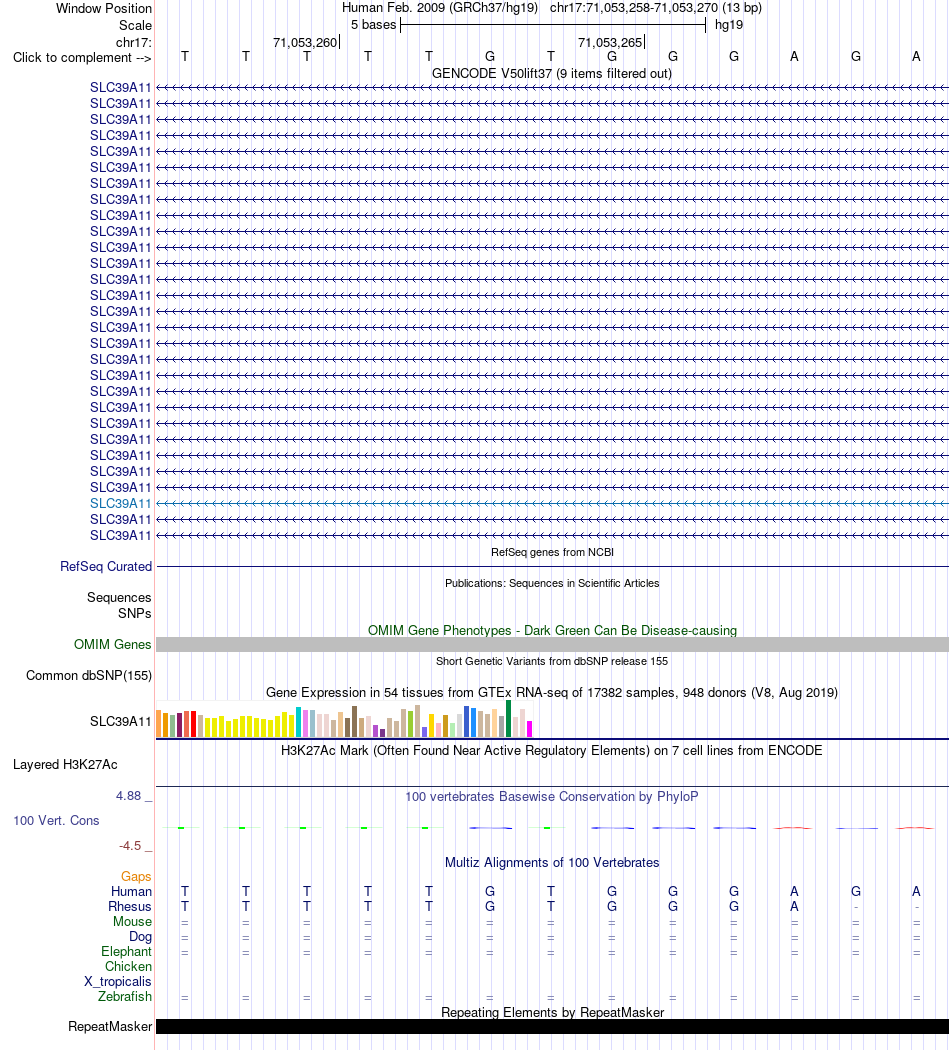The image size is (950, 1050).
Task: Click the cyan bar in the GTEx chart
Action: tap(299, 722)
